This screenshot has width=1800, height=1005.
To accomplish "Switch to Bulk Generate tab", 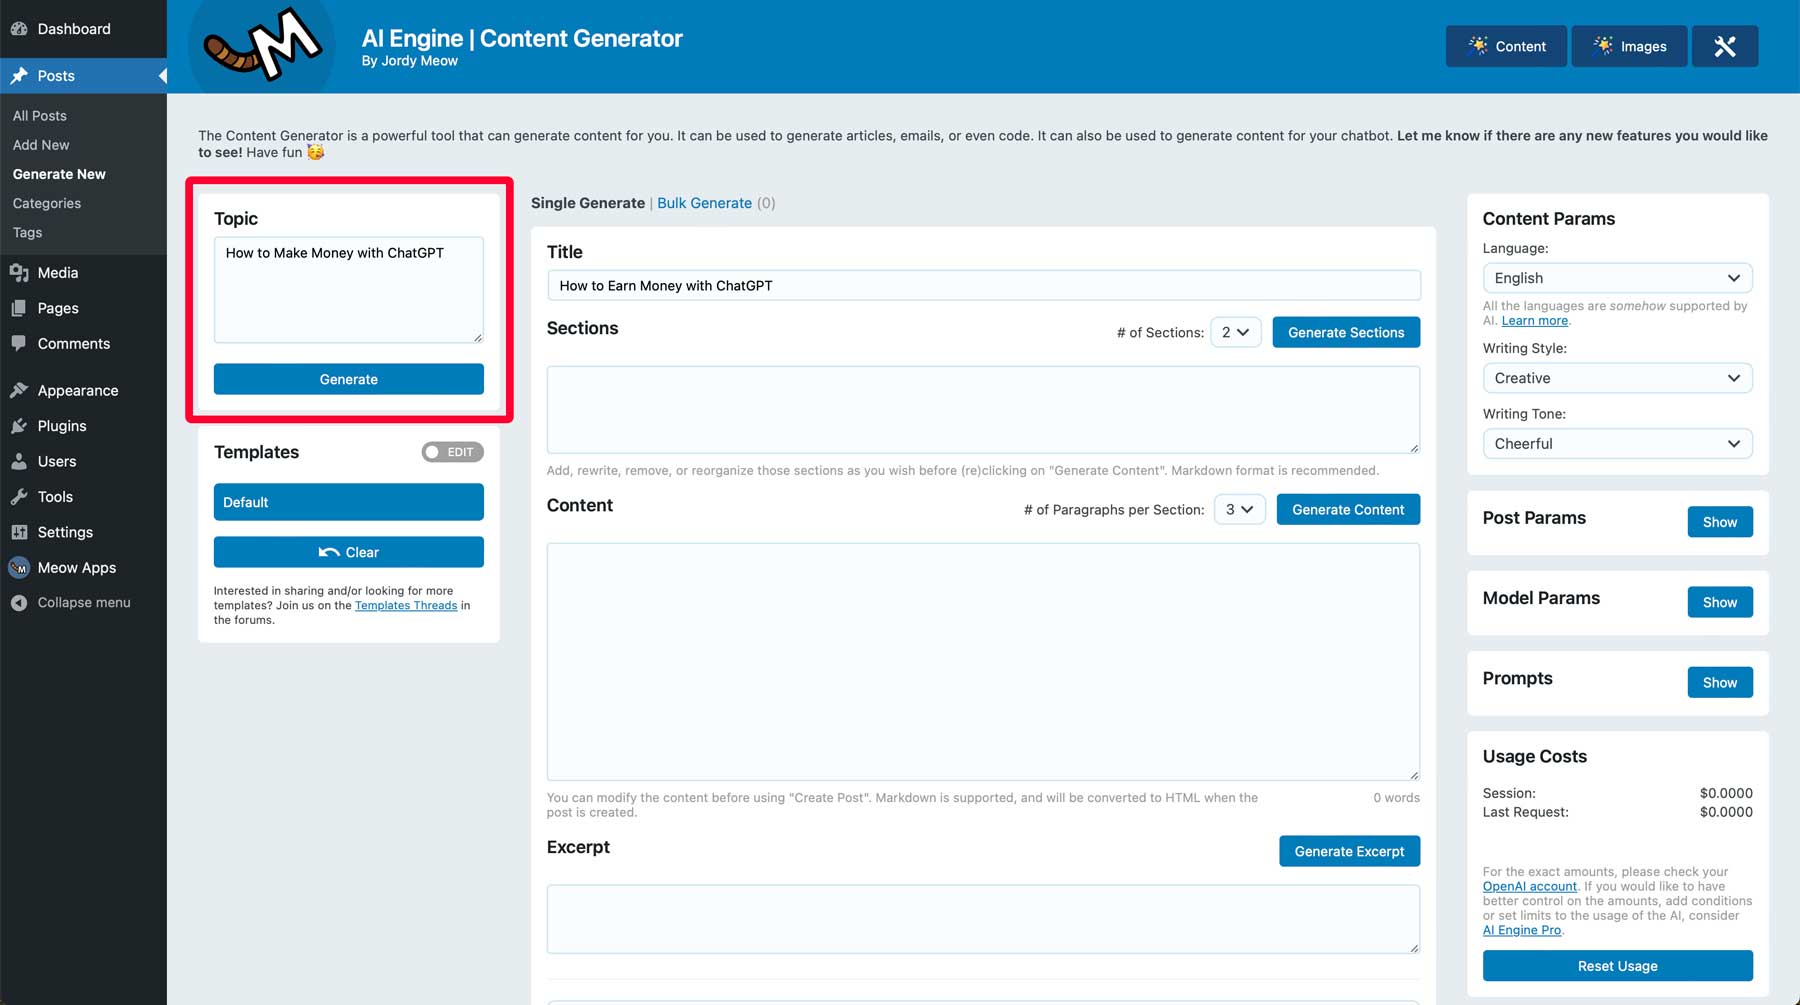I will (704, 203).
